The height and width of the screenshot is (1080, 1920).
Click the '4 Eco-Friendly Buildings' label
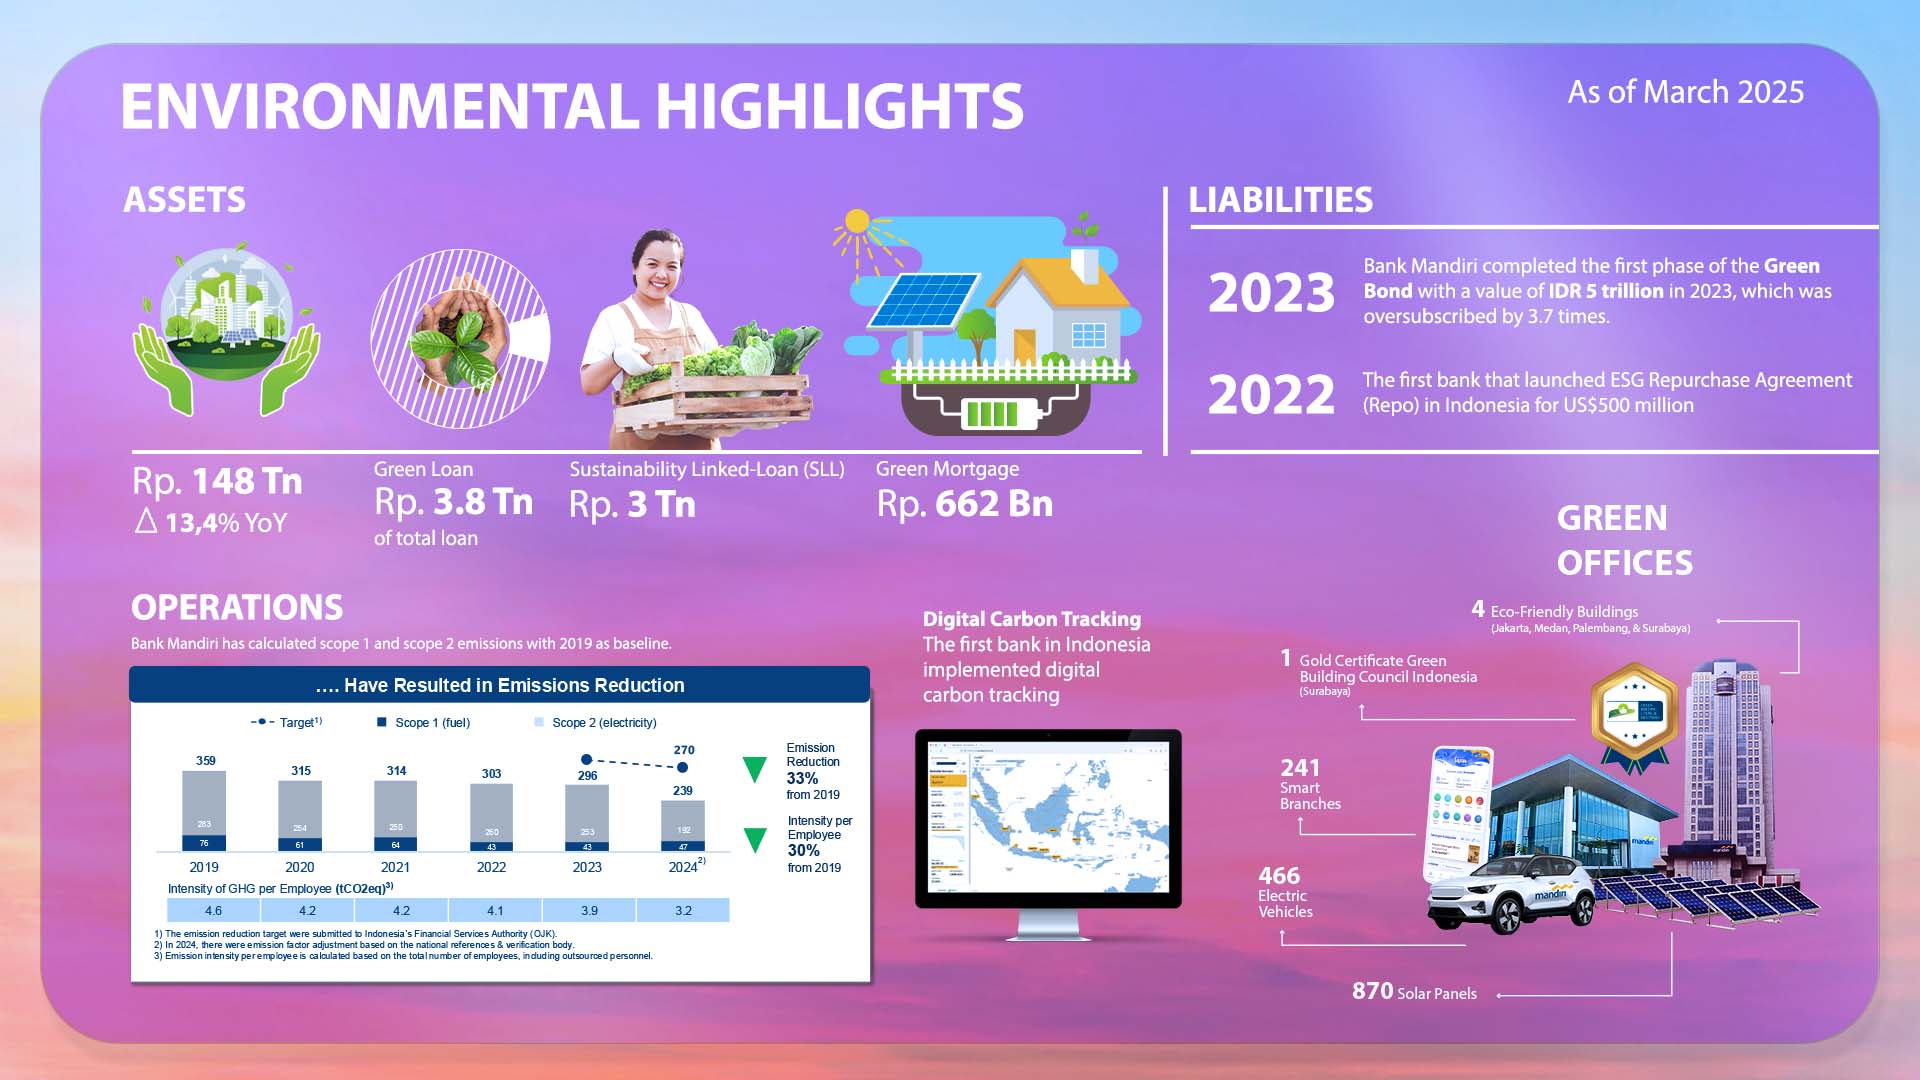pos(1581,617)
